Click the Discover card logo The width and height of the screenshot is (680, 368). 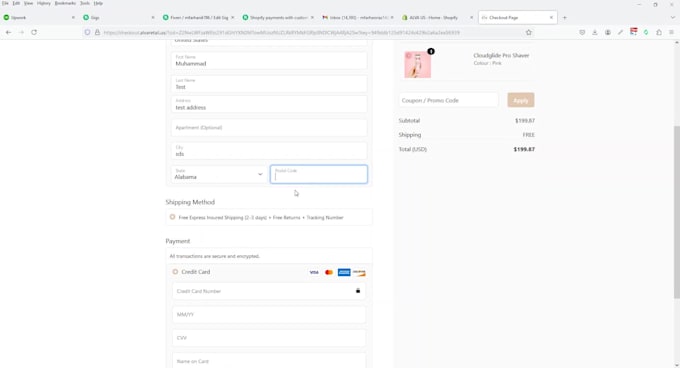(x=359, y=272)
